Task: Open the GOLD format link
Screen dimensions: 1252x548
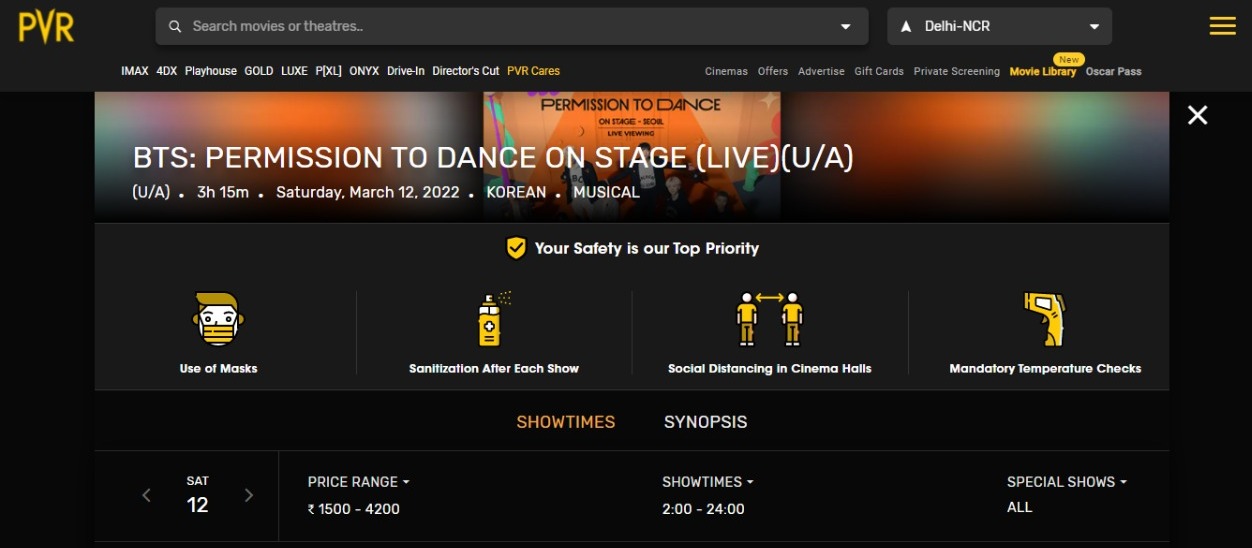Action: pos(258,71)
